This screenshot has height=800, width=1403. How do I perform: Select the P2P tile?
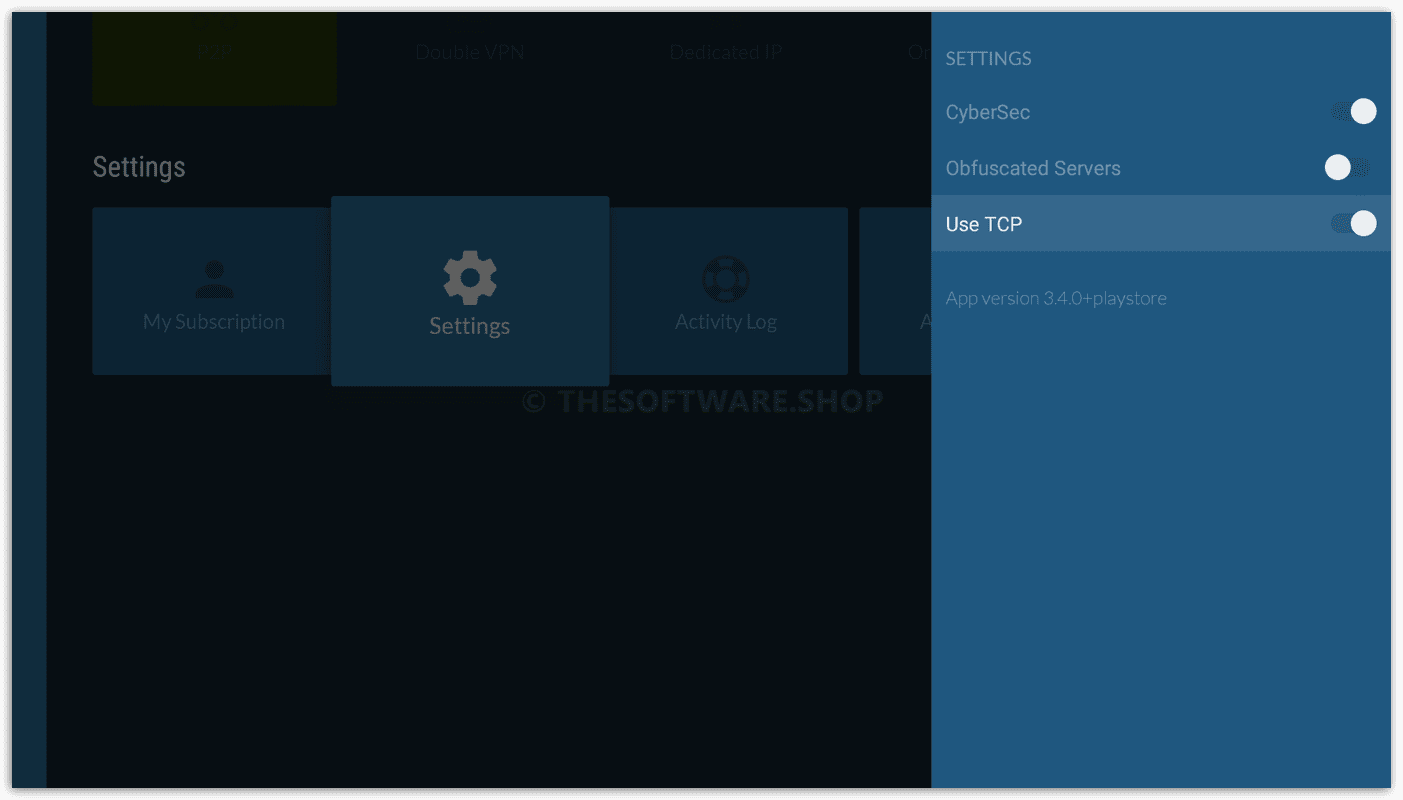pos(214,58)
